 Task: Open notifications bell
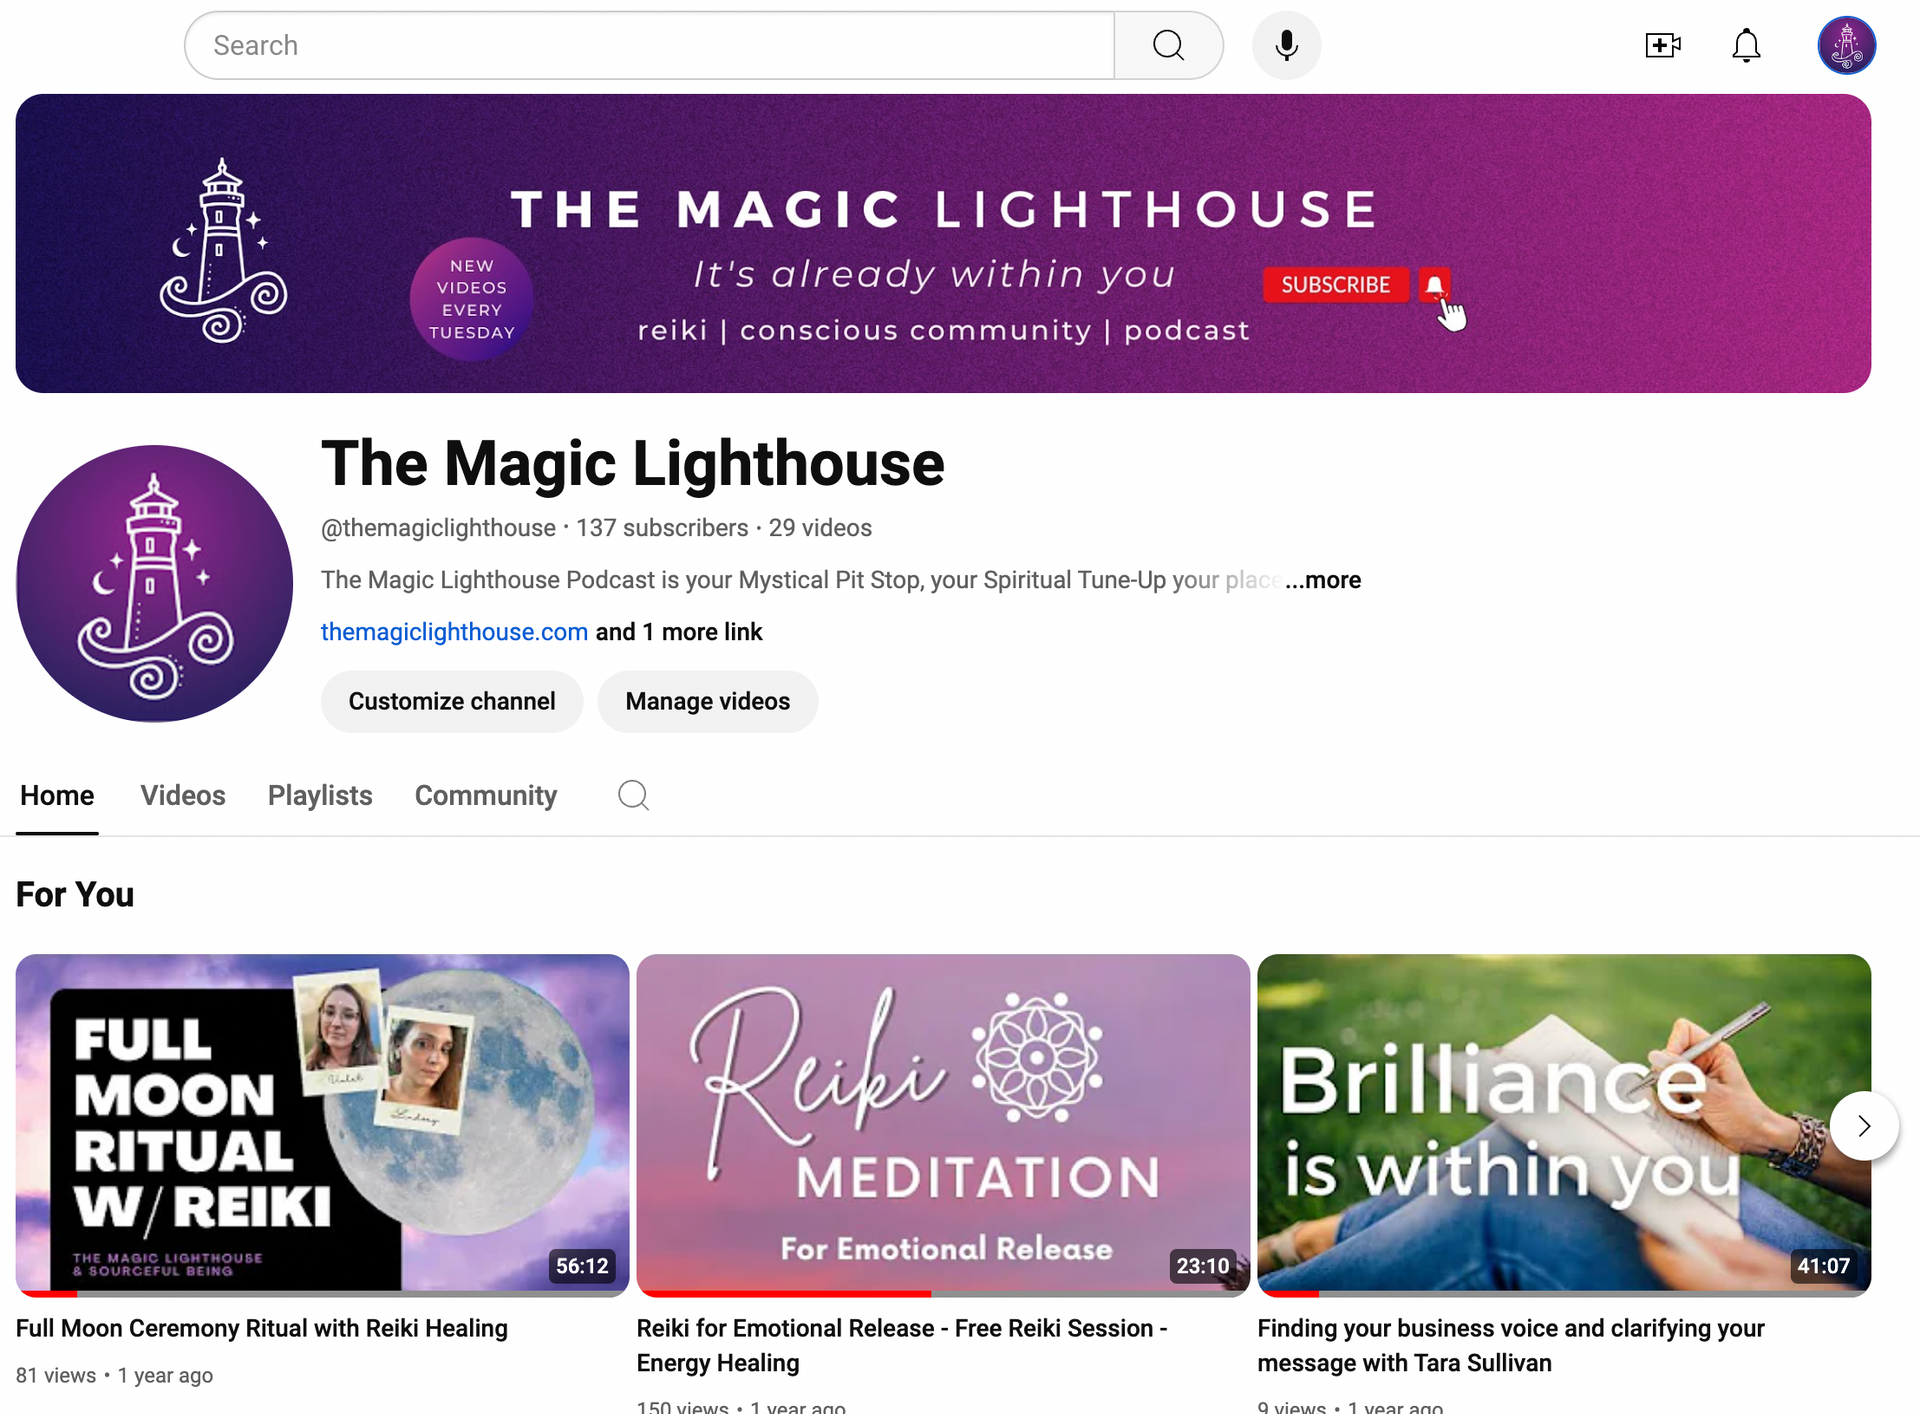point(1746,45)
